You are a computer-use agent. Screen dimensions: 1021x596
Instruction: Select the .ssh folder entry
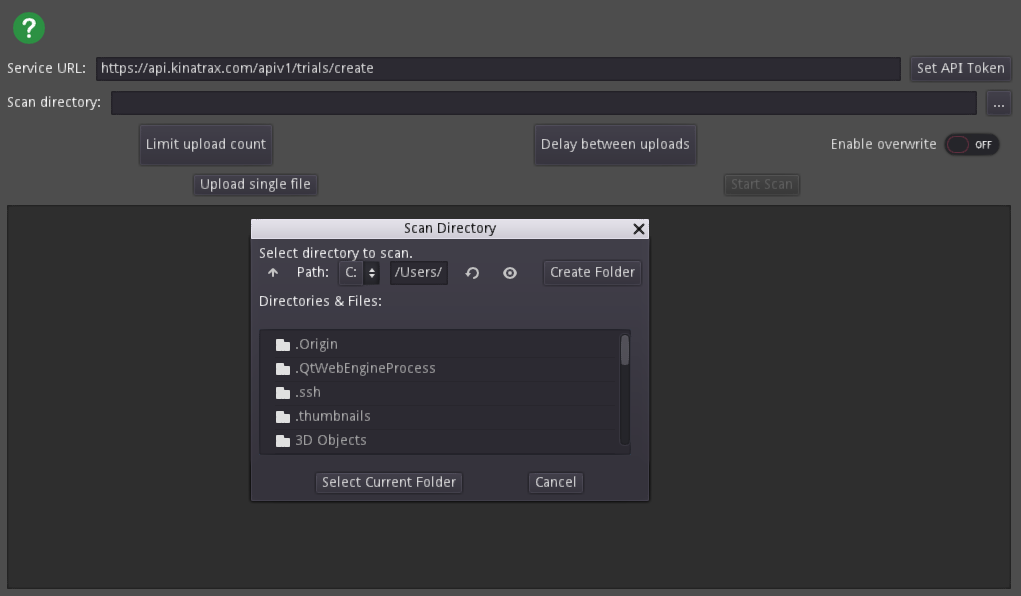[308, 392]
